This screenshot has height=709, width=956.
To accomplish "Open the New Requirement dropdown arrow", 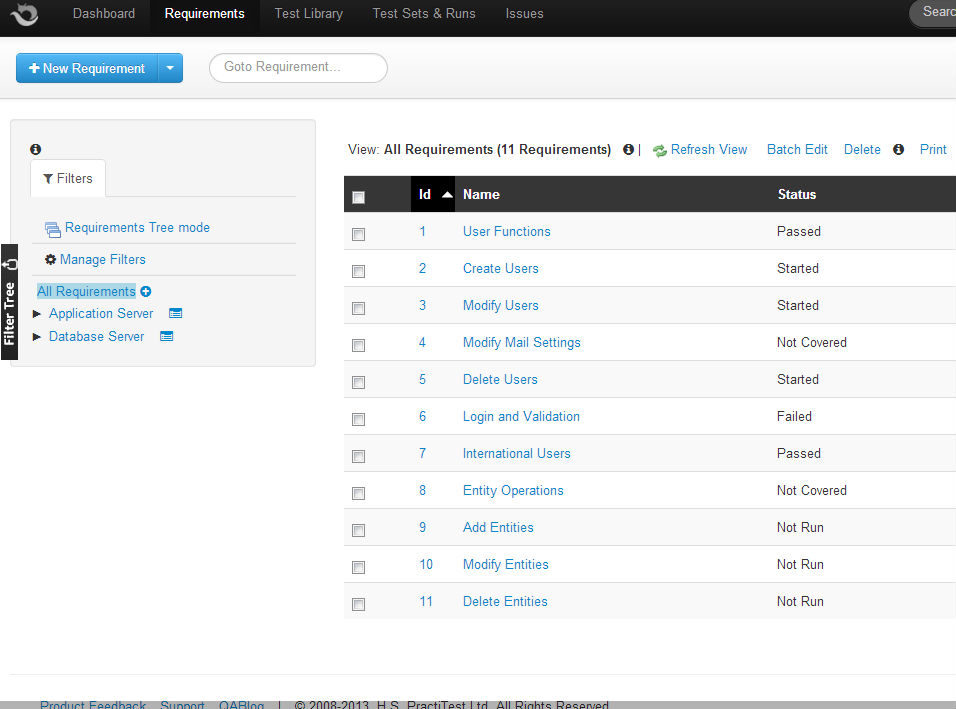I will pos(170,68).
